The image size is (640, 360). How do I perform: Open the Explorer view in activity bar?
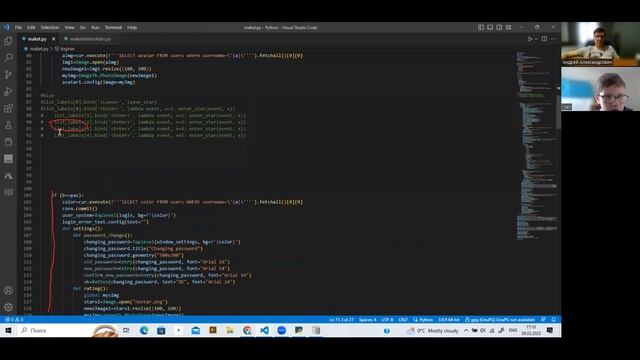coord(8,41)
